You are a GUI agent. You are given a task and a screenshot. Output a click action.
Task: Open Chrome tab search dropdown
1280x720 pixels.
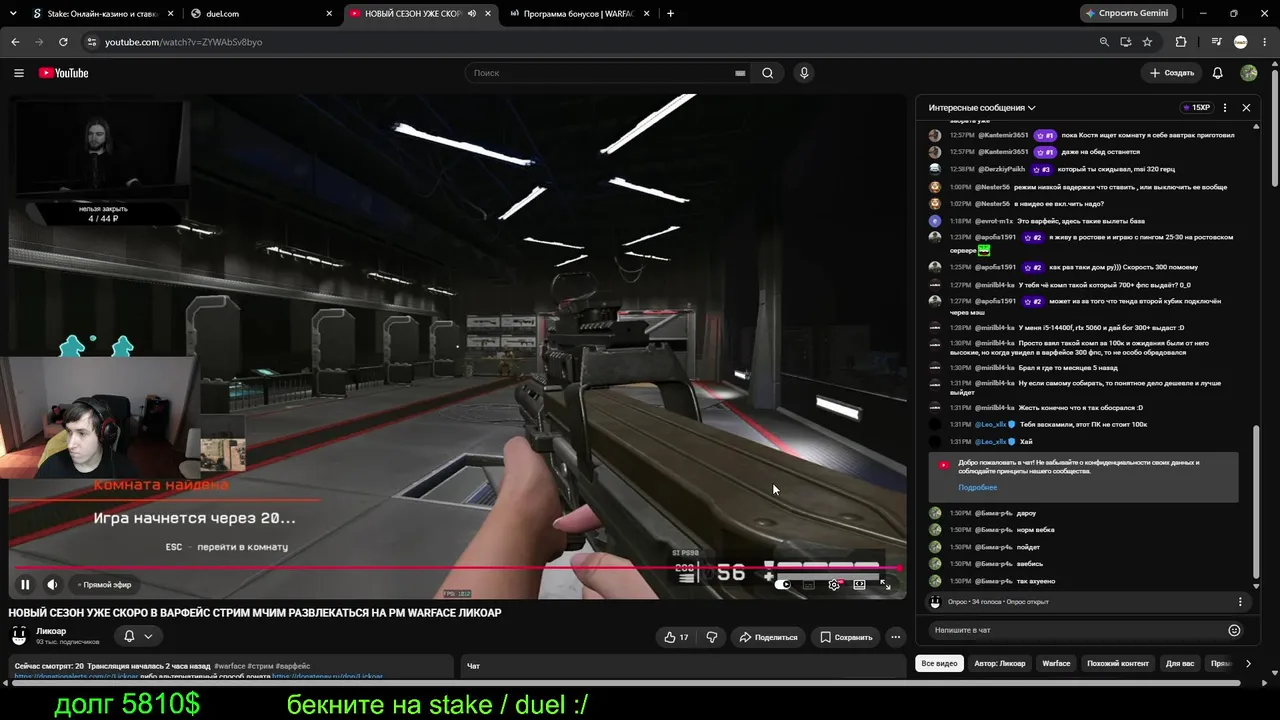coord(15,13)
